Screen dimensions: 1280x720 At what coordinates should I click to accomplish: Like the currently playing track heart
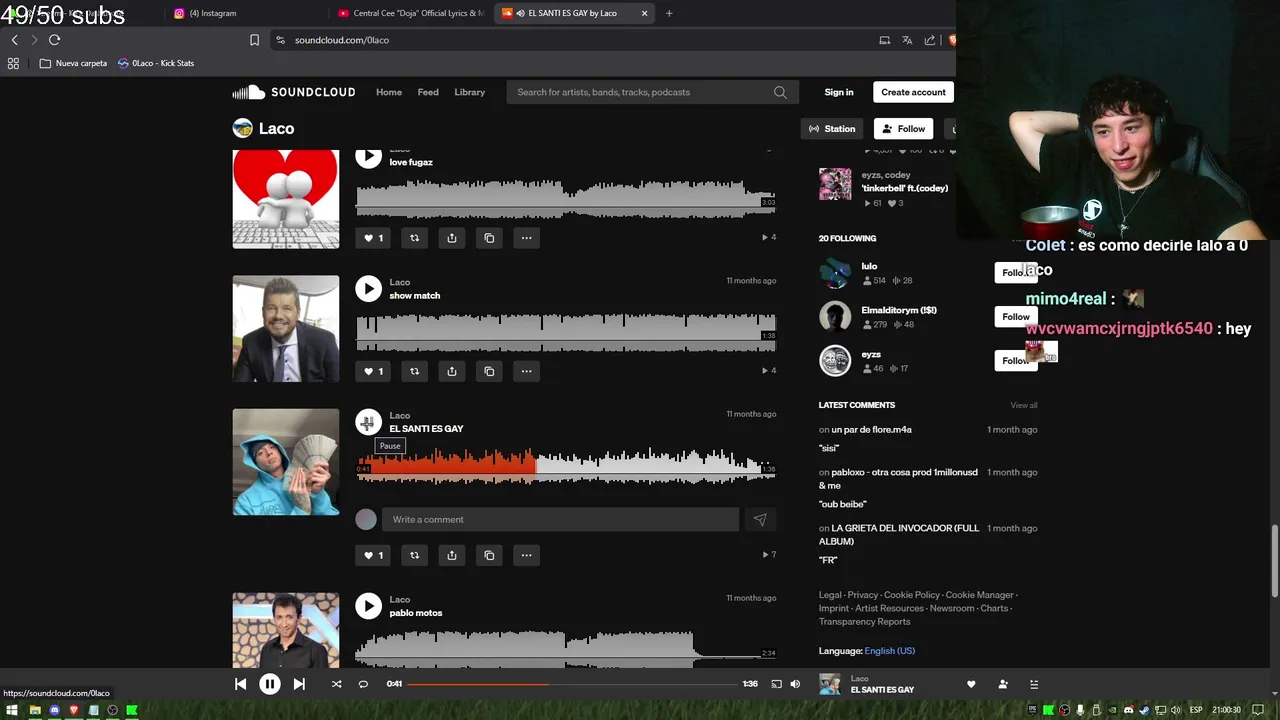(x=970, y=684)
